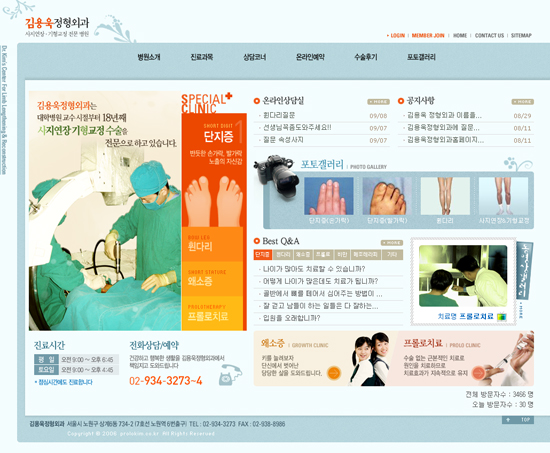Image resolution: width=550 pixels, height=453 pixels.
Task: Click the 김용욱정형외과 logo
Action: click(x=57, y=27)
